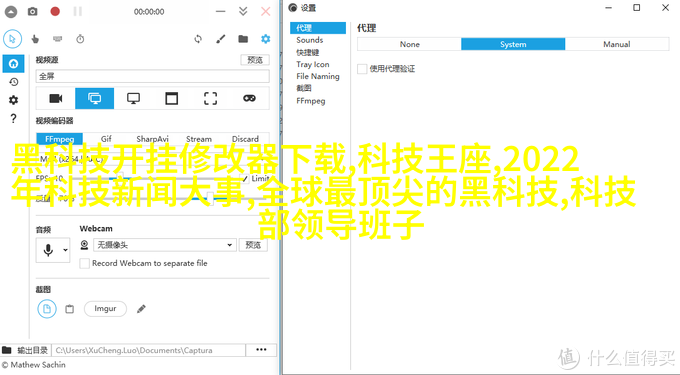Open the 无摄像头 webcam dropdown
680x375 pixels.
point(165,245)
